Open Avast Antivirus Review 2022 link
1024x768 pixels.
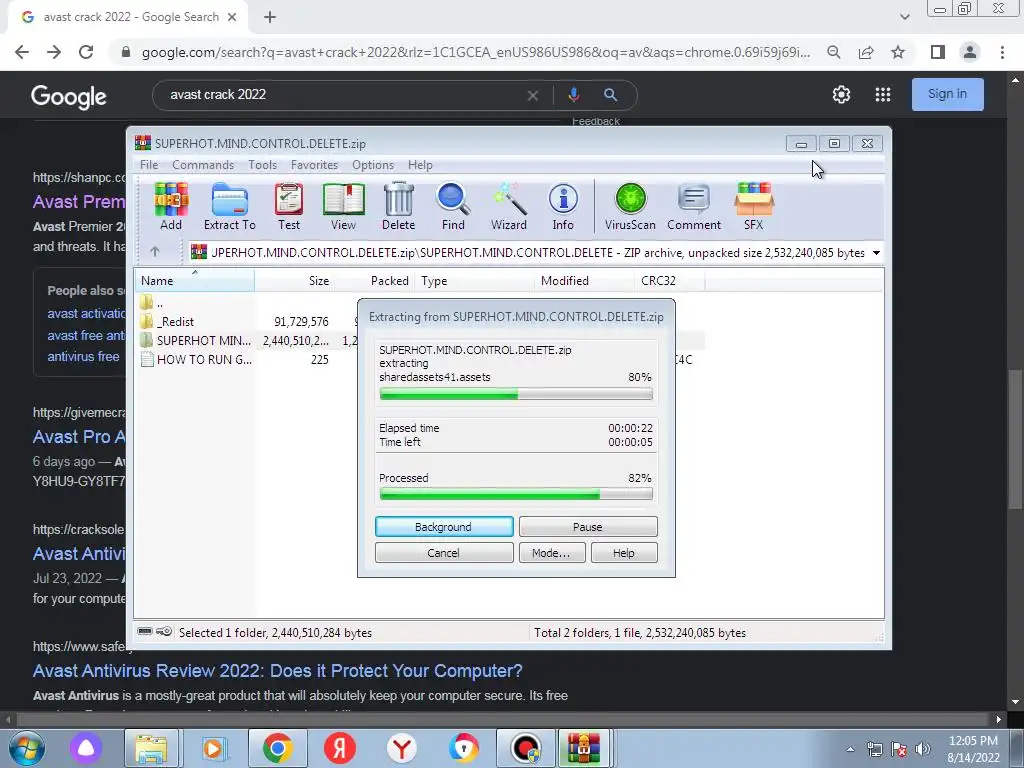point(278,671)
